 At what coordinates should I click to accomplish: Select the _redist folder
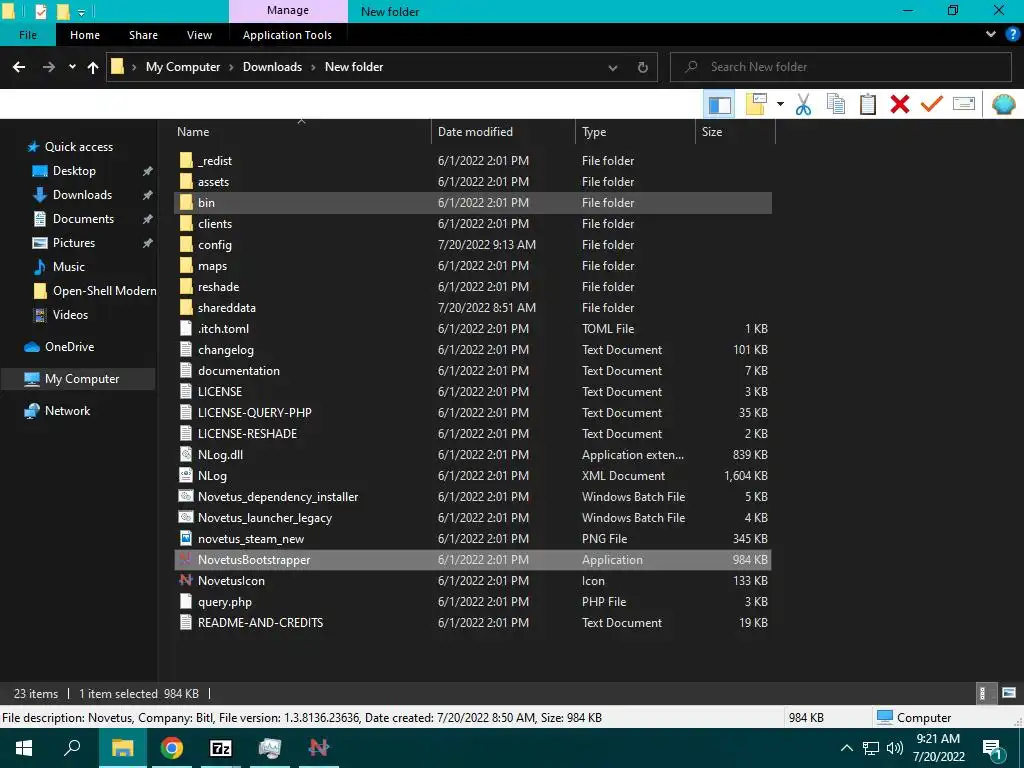(x=473, y=161)
